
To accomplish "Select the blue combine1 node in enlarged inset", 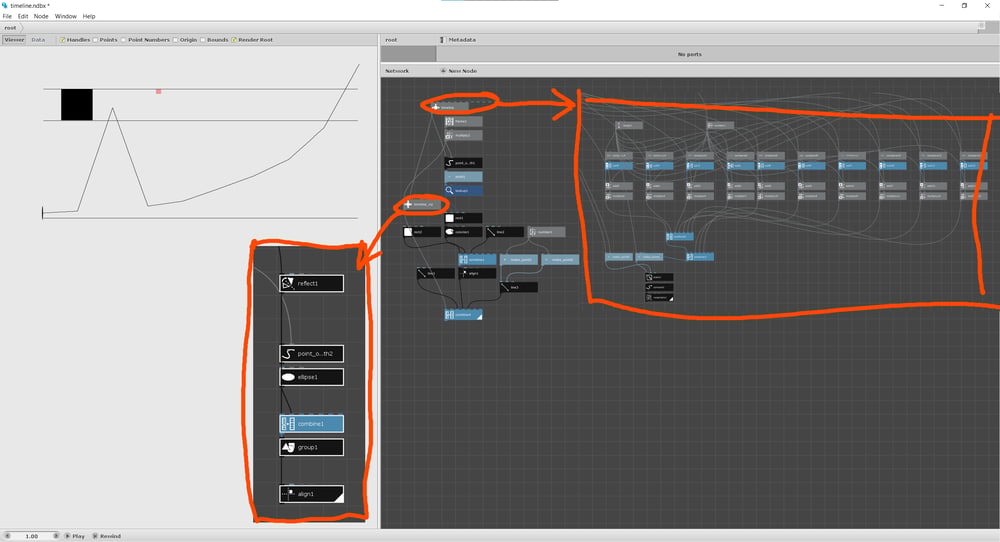I will coord(311,423).
